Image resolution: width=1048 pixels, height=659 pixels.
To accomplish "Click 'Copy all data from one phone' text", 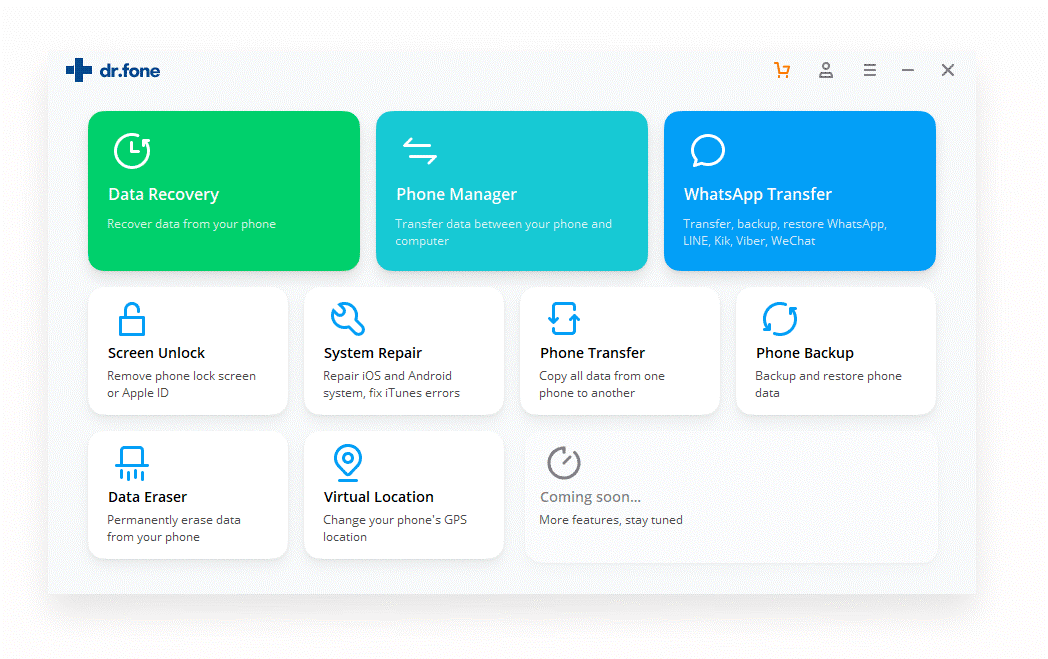I will 602,384.
